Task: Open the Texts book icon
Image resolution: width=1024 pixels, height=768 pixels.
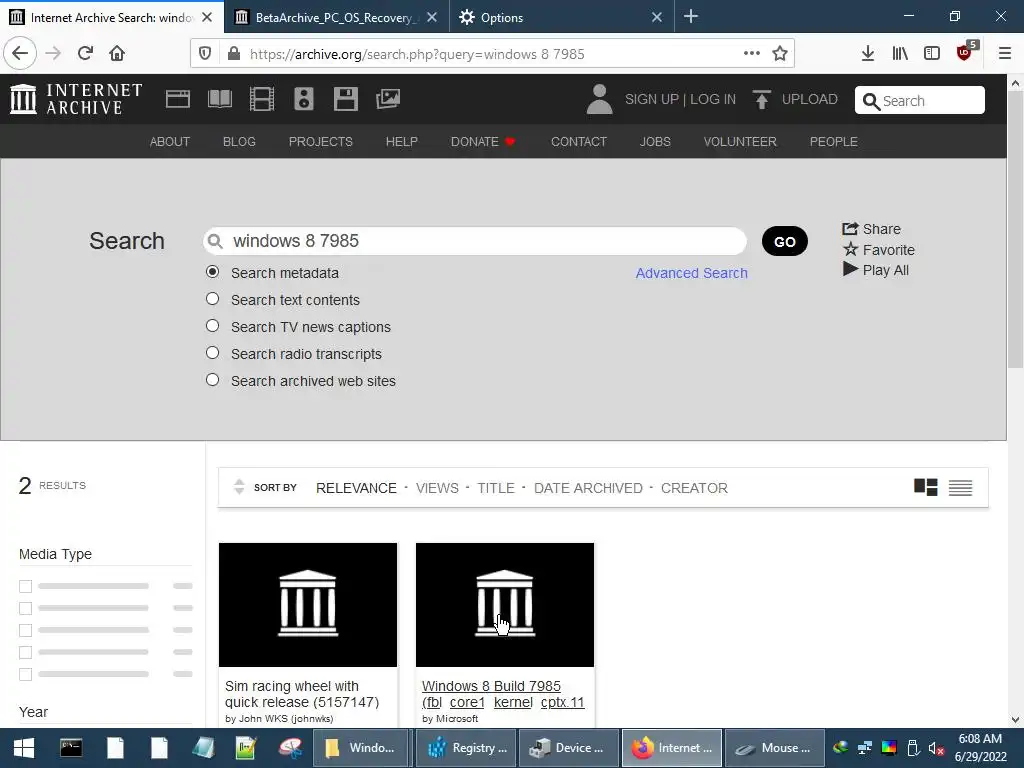Action: (219, 99)
